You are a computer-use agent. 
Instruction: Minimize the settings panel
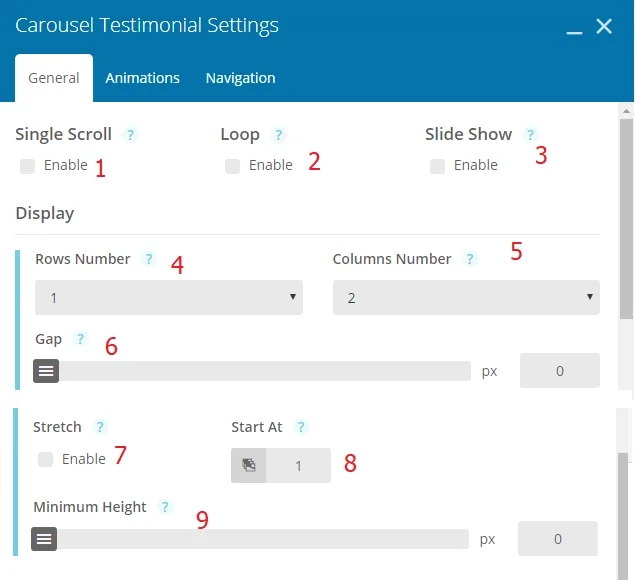point(574,28)
